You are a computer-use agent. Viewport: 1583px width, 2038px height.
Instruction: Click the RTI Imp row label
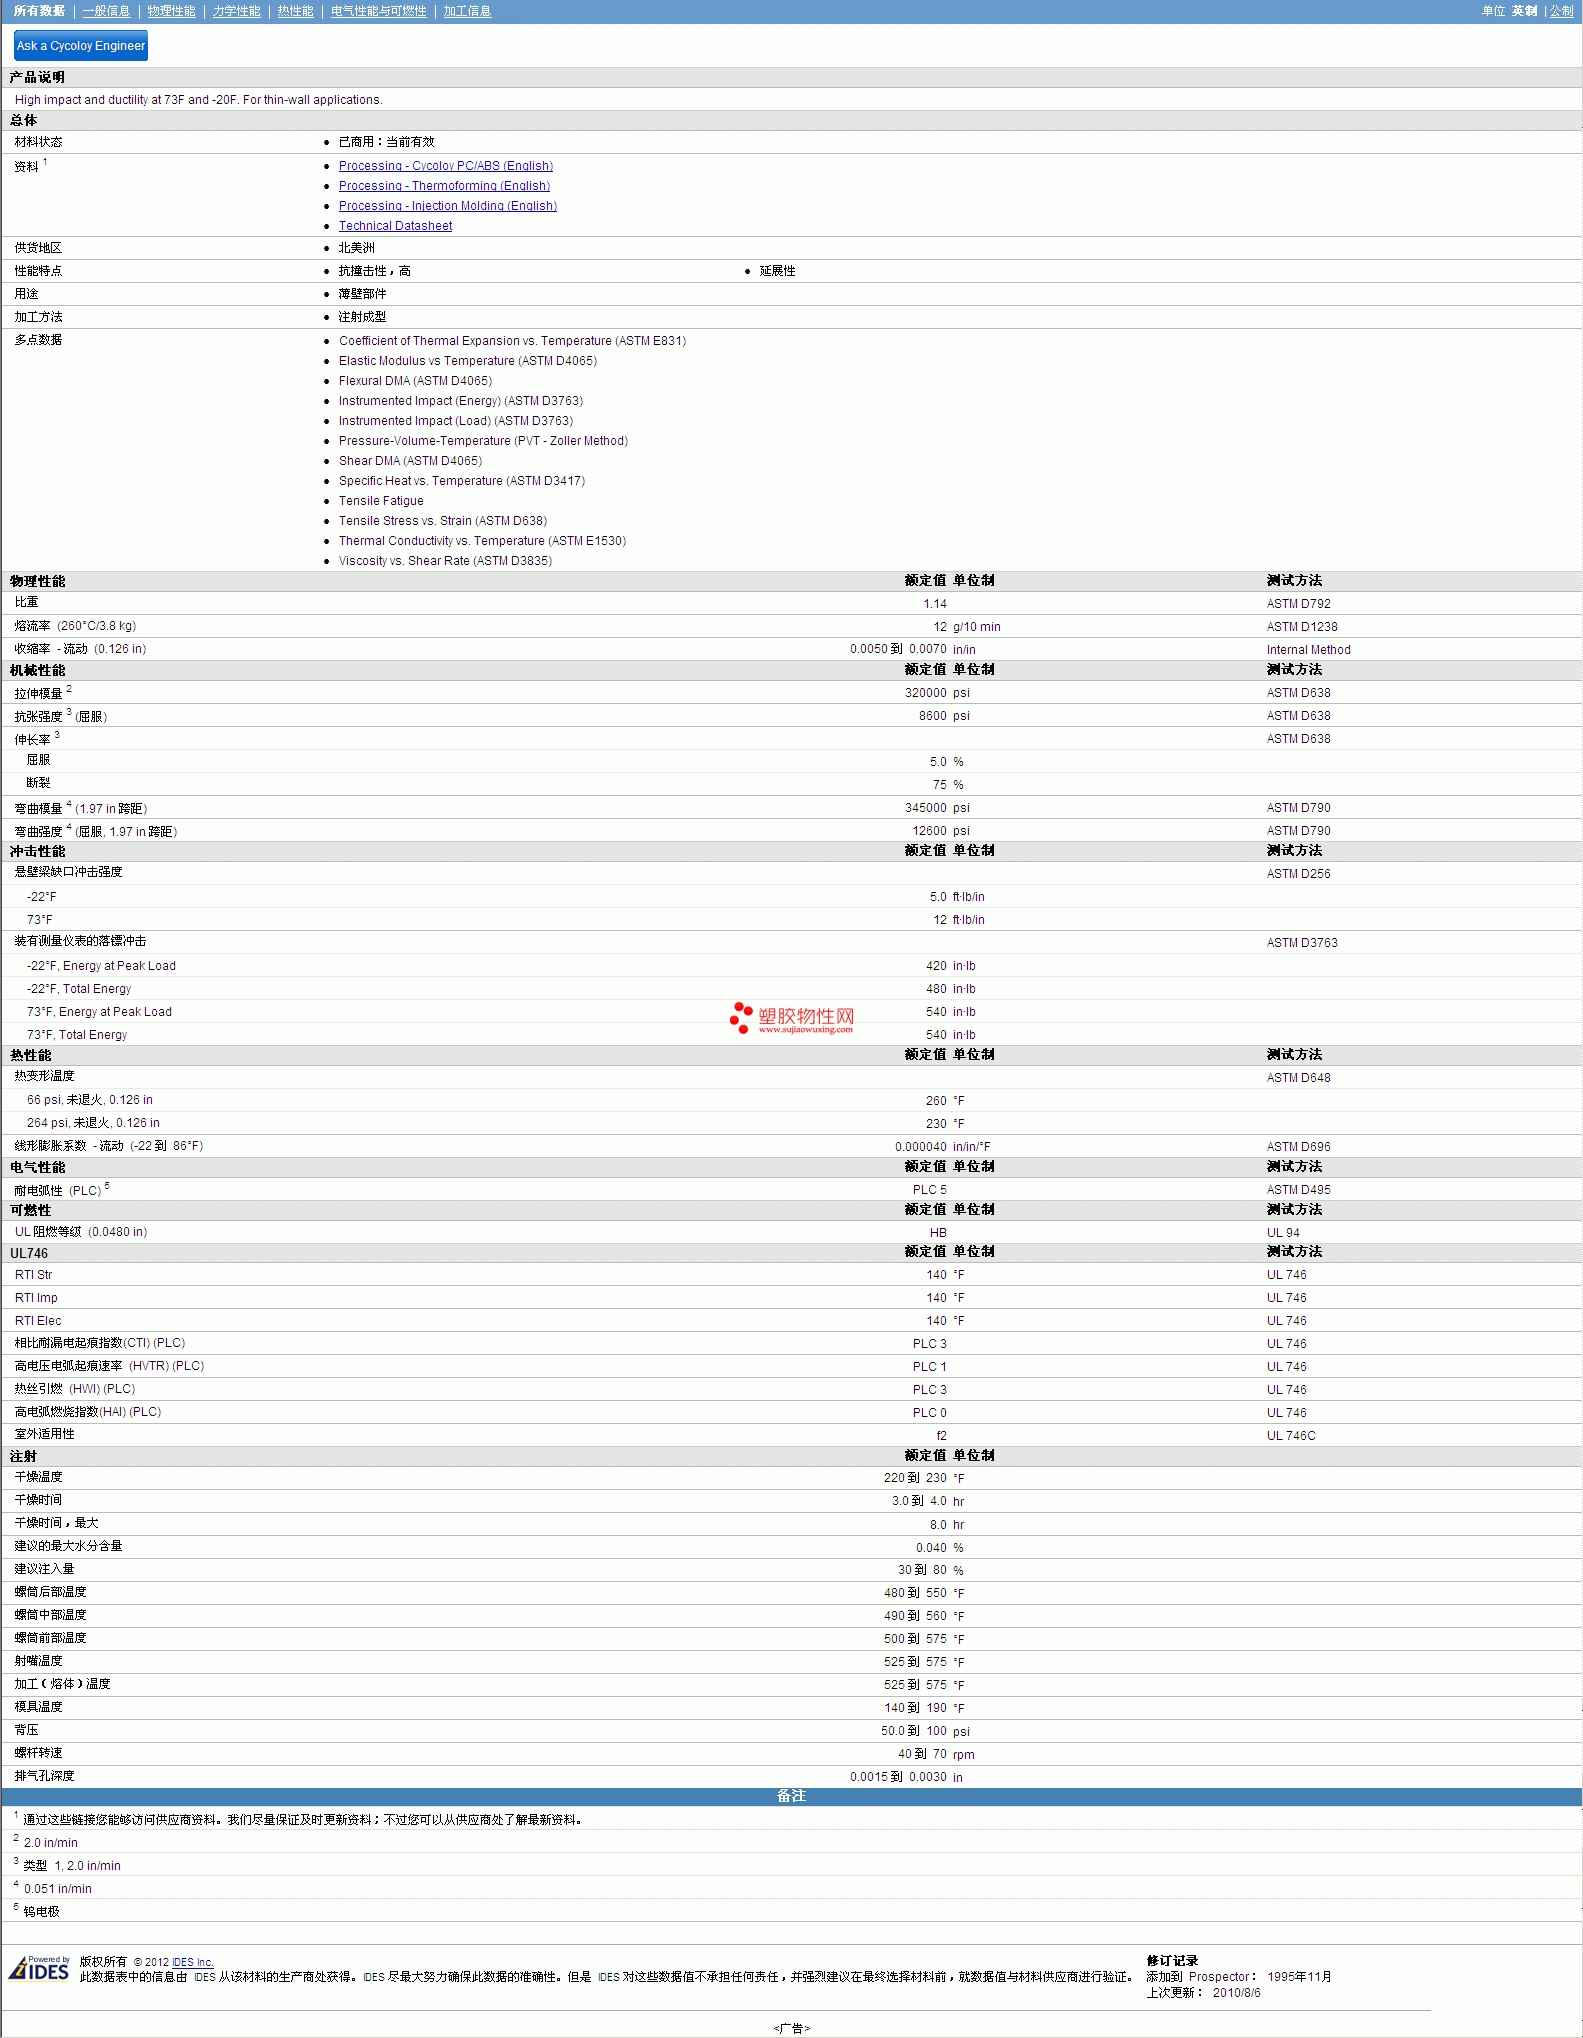[36, 1298]
